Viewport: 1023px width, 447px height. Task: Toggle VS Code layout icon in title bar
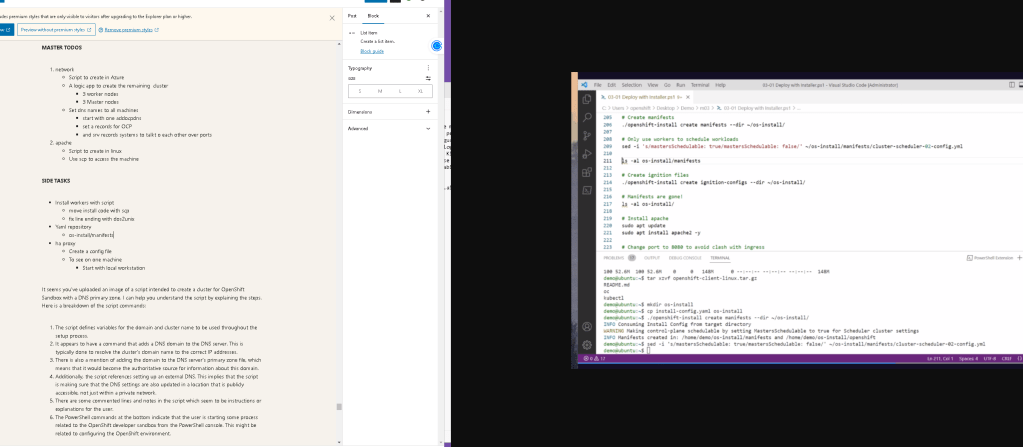[x=1012, y=85]
